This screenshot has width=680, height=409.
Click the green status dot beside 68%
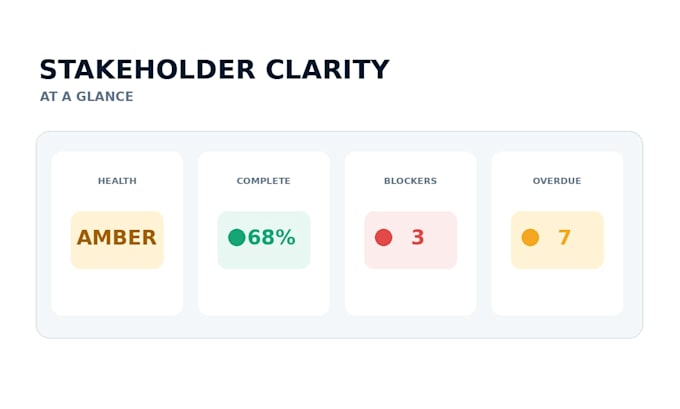(x=237, y=238)
